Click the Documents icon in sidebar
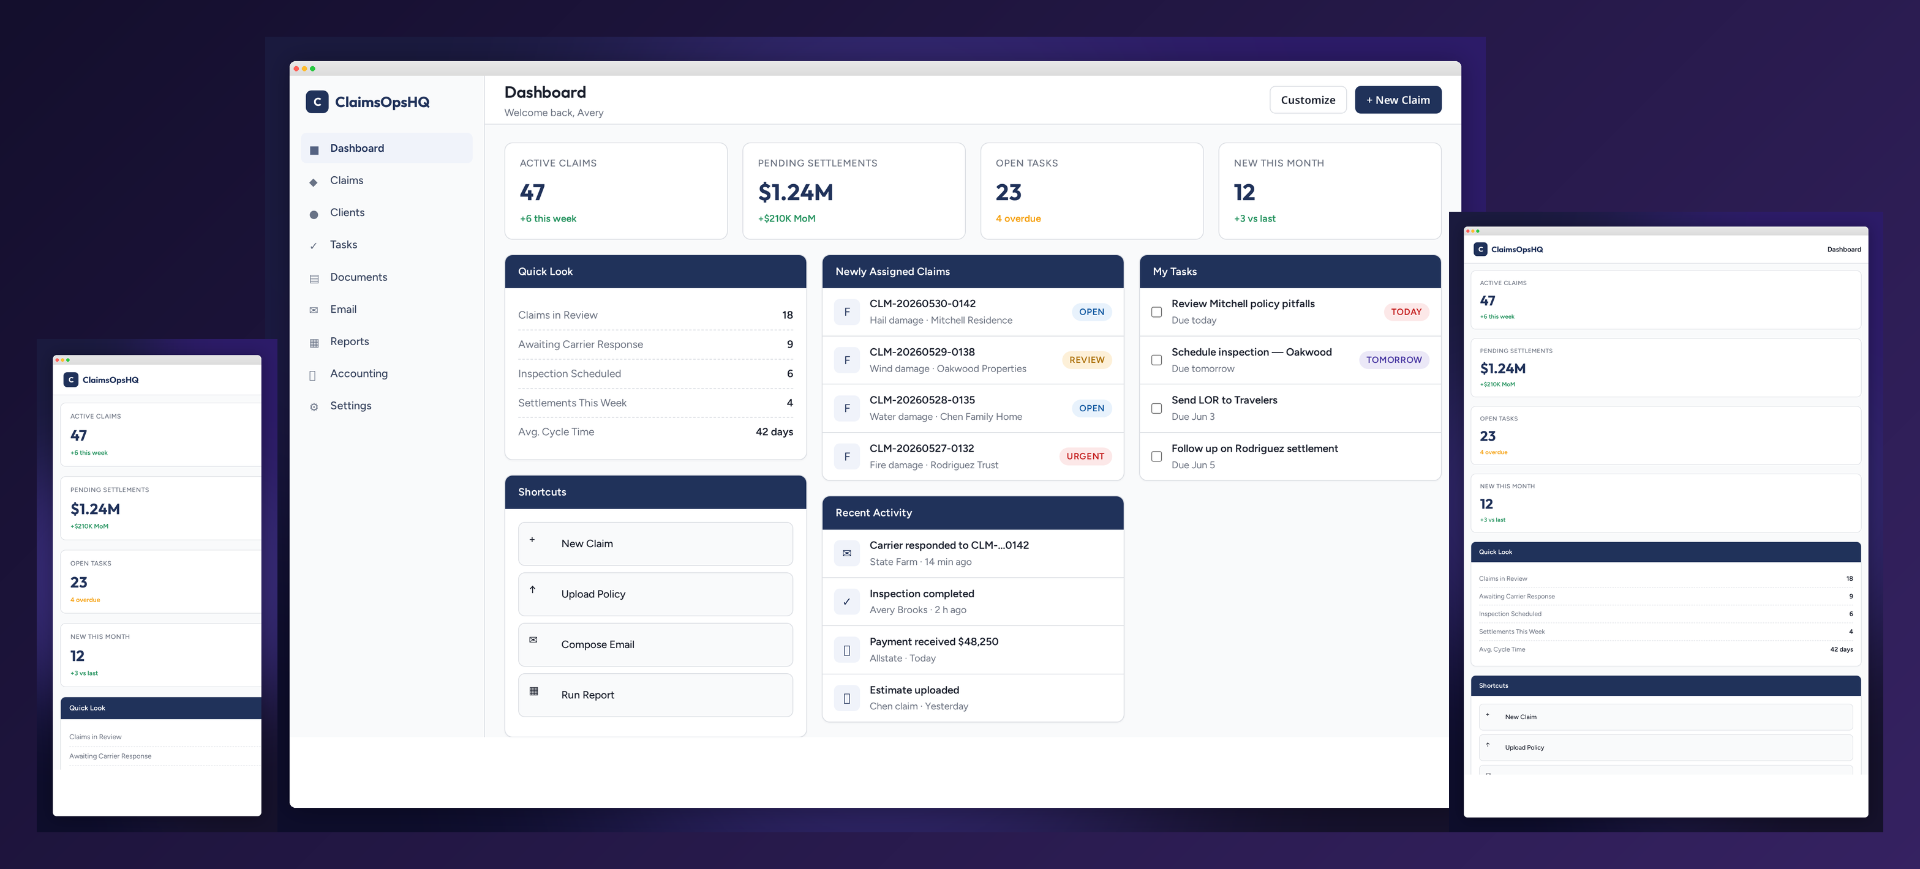The width and height of the screenshot is (1920, 869). 314,278
